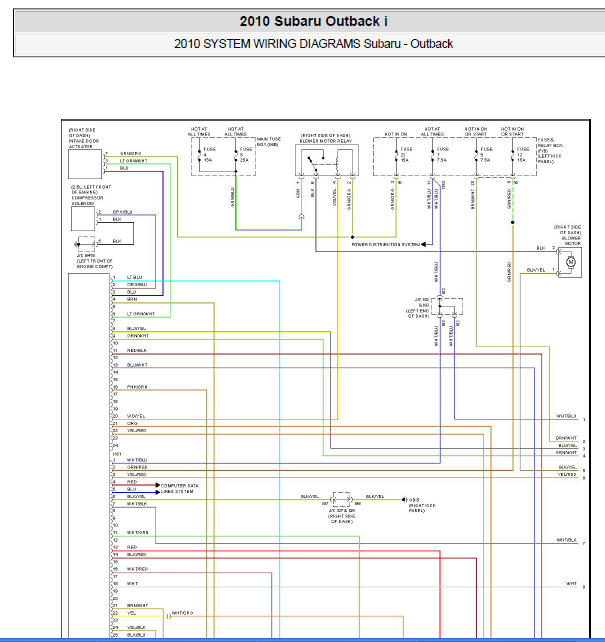Click the compressor solenoid component box
Image resolution: width=605 pixels, height=642 pixels.
83,219
